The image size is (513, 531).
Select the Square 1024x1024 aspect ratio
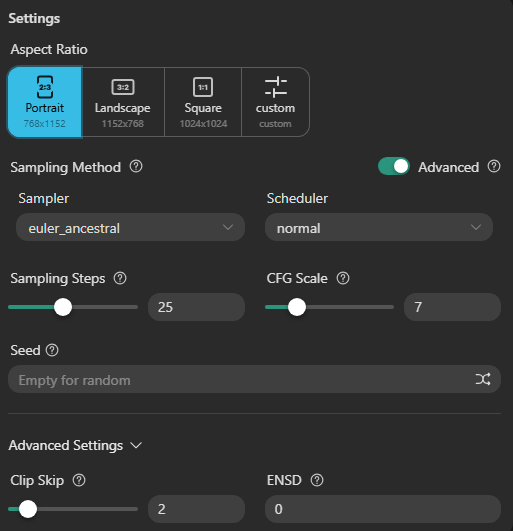click(x=203, y=102)
